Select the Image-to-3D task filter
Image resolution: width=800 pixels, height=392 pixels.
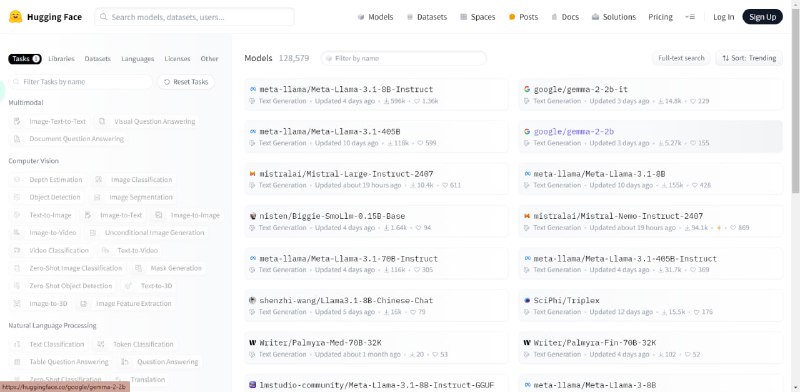tap(40, 304)
